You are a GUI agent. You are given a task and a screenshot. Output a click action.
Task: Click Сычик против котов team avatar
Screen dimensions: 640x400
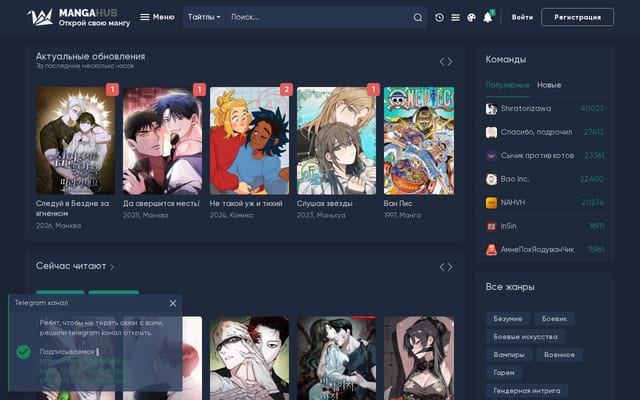(491, 156)
